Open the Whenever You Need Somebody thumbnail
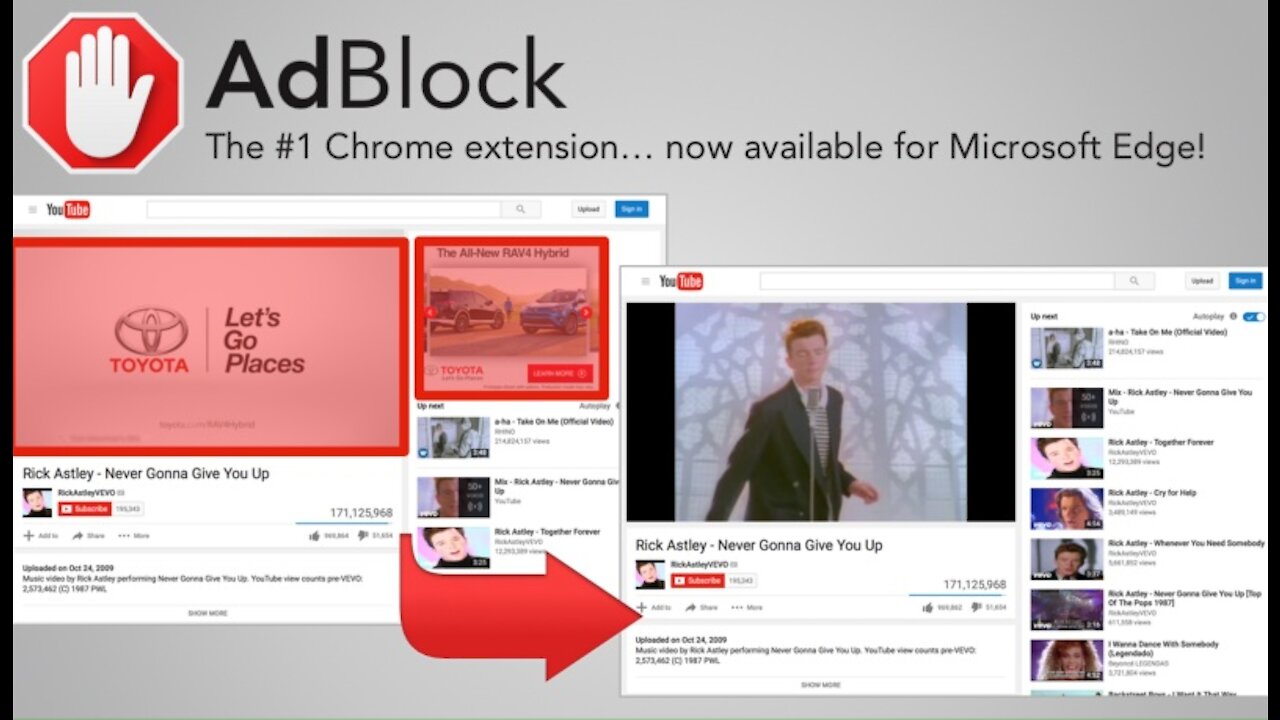 [x=1067, y=560]
